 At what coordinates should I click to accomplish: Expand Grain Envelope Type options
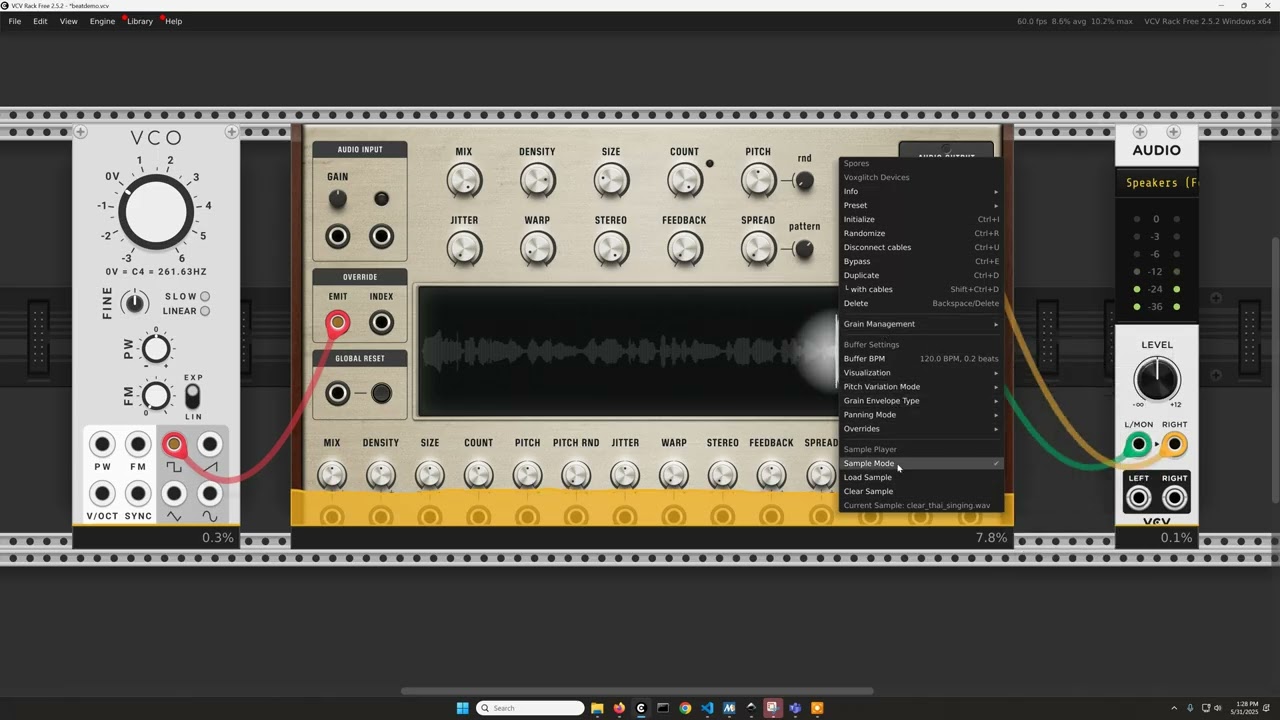click(x=920, y=401)
